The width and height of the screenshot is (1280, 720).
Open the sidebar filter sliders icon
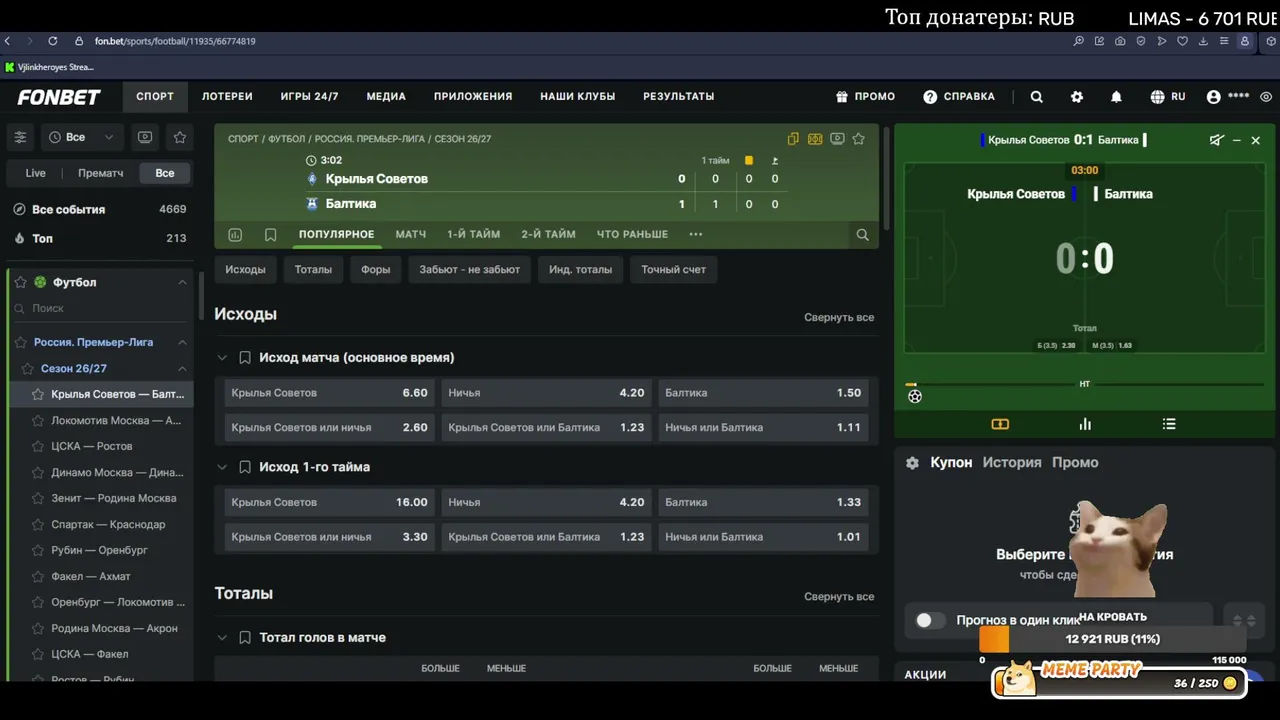coord(20,137)
